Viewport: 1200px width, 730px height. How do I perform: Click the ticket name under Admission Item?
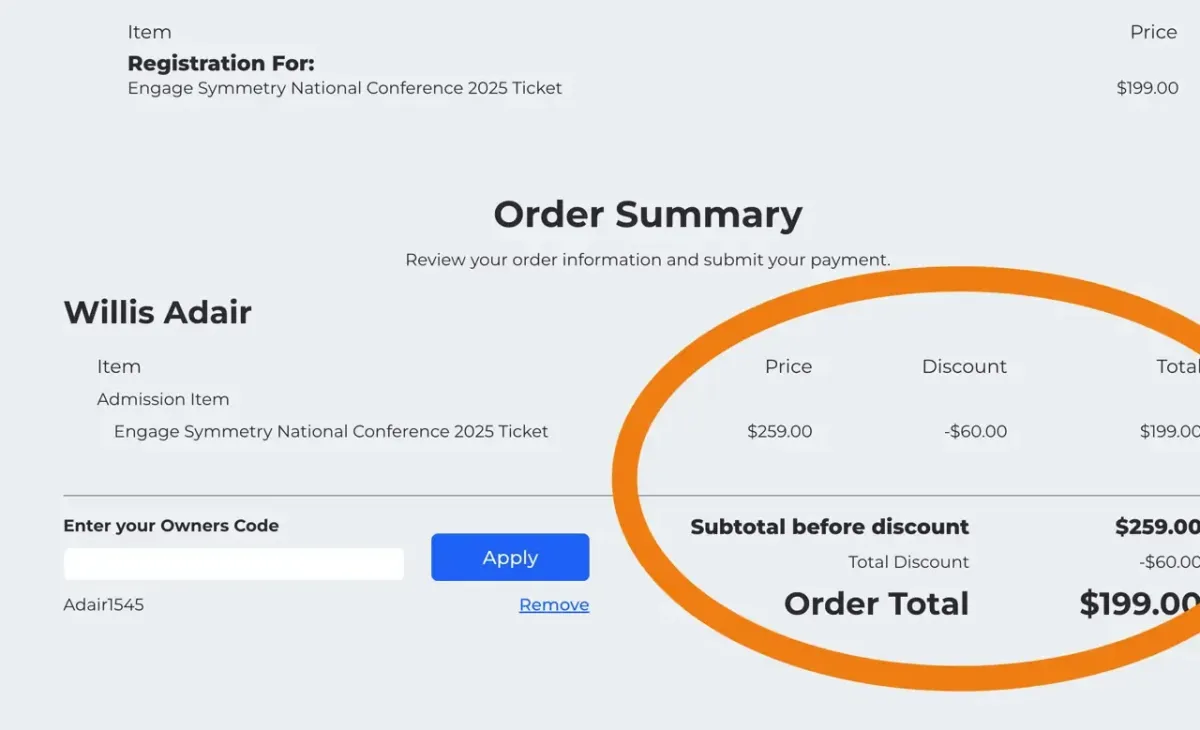coord(331,432)
